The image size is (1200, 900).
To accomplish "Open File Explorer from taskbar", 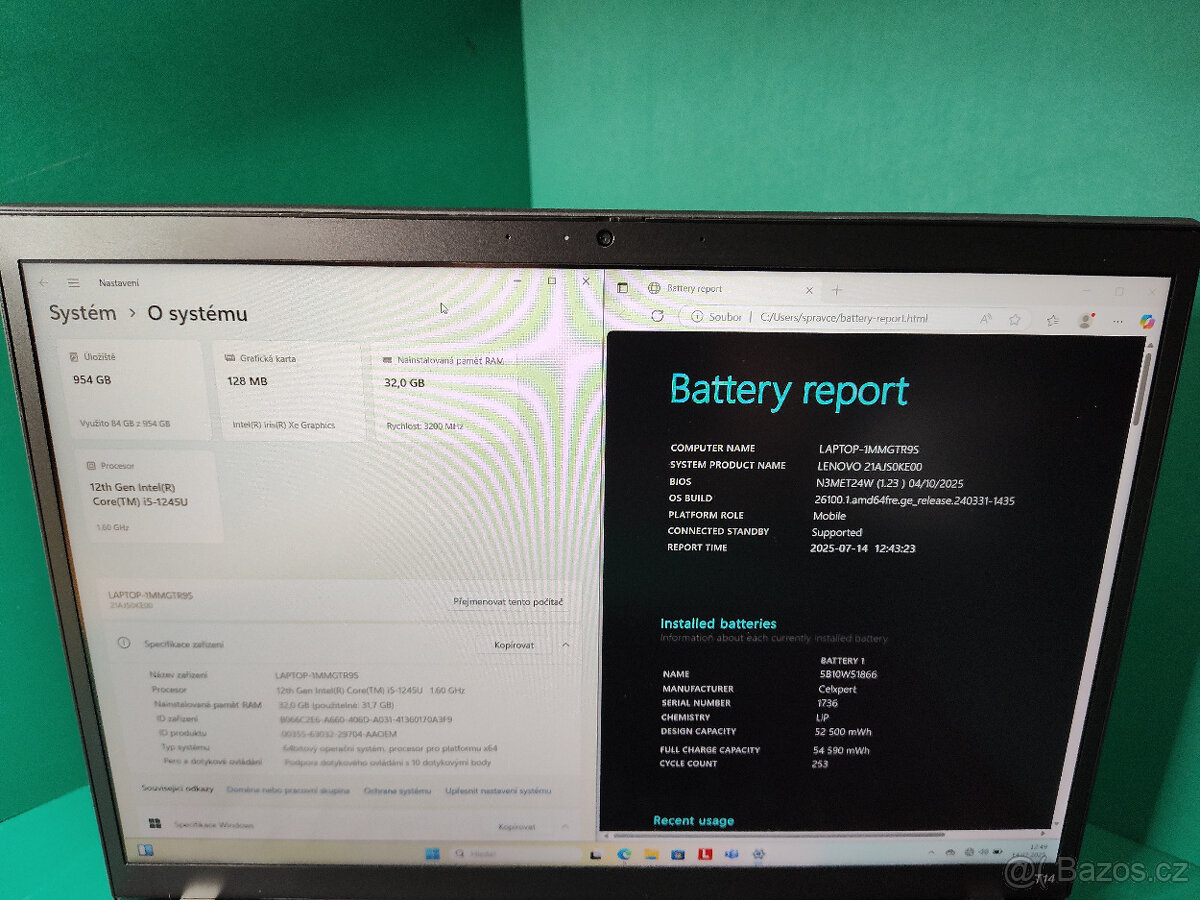I will (x=651, y=854).
